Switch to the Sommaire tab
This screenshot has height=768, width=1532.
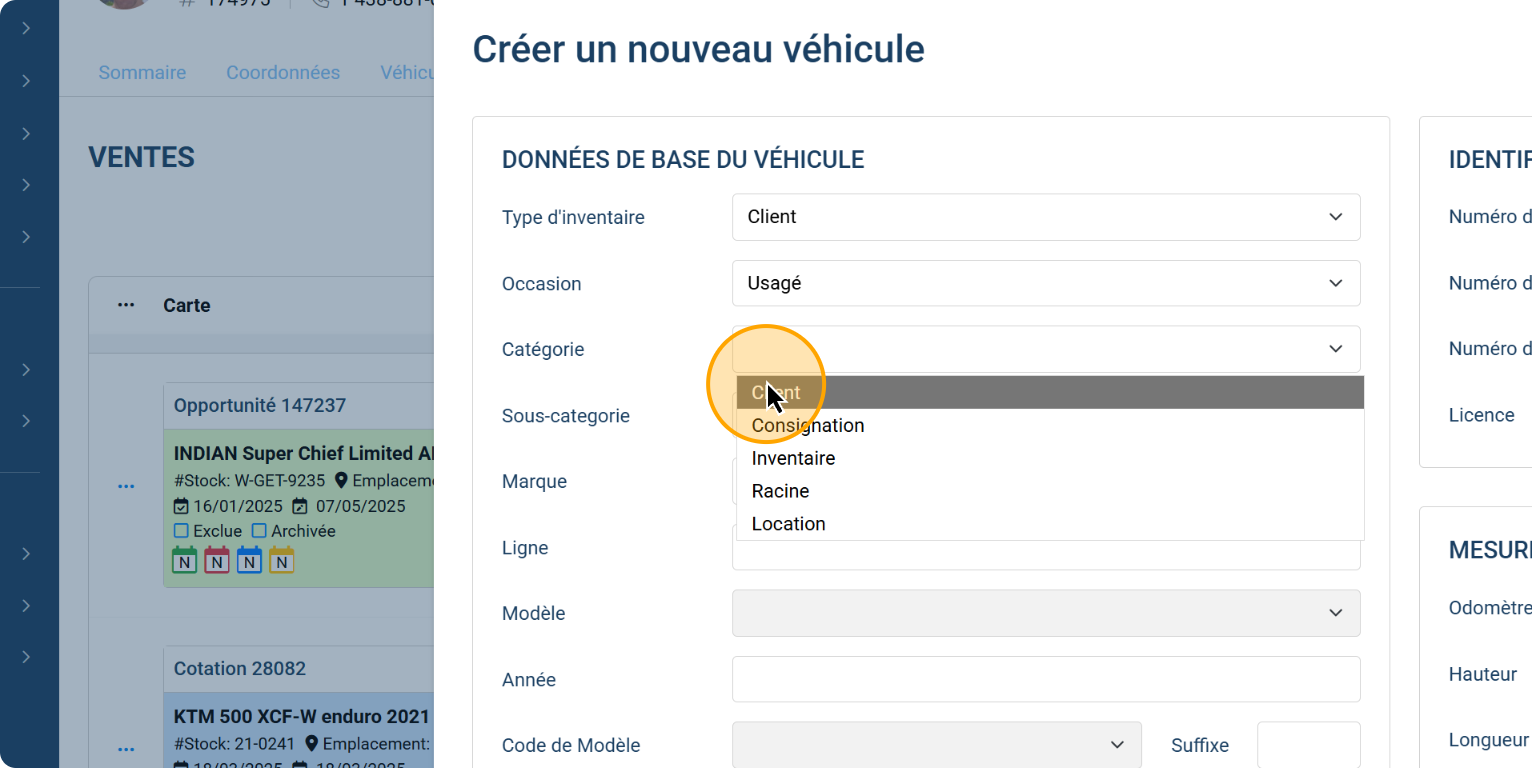[x=142, y=73]
